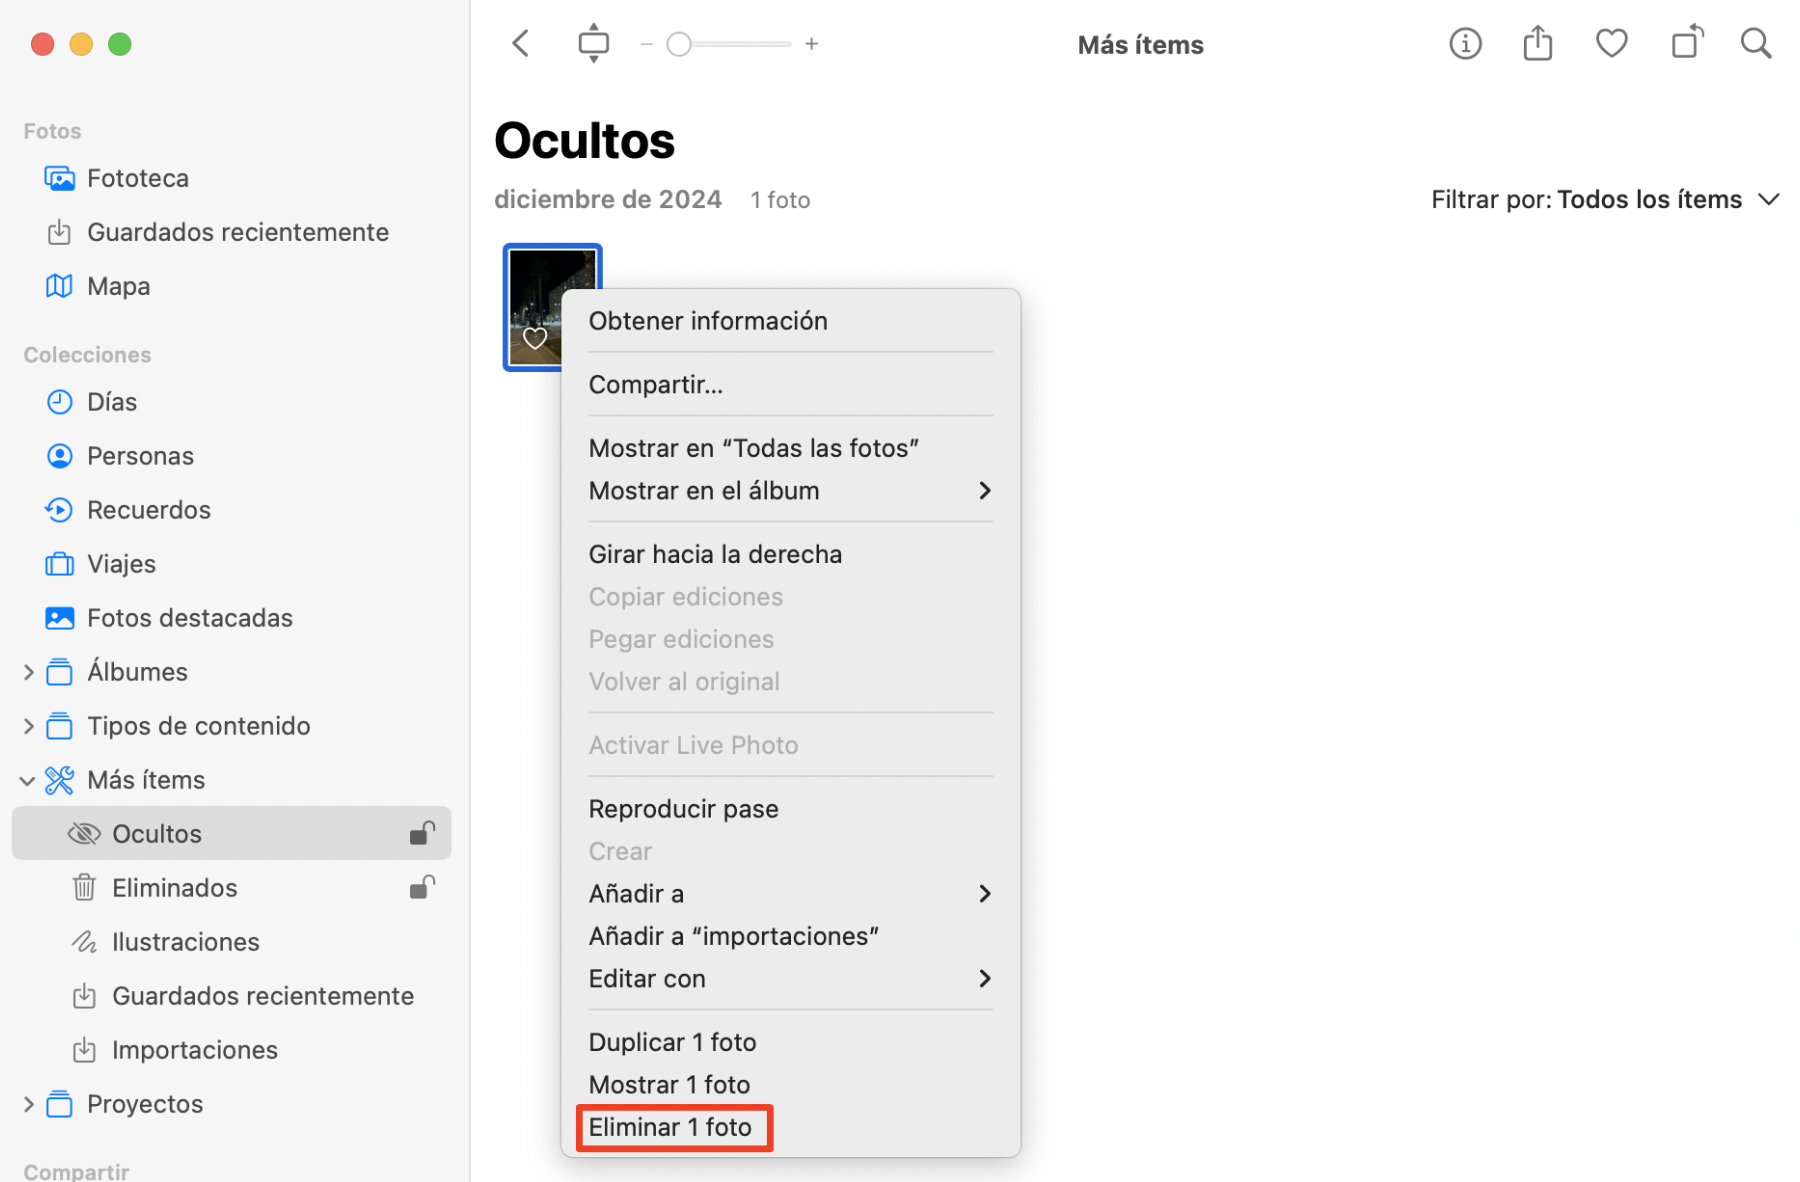The image size is (1800, 1182).
Task: Click the aspect ratio icon beside the zoom slider
Action: (593, 43)
